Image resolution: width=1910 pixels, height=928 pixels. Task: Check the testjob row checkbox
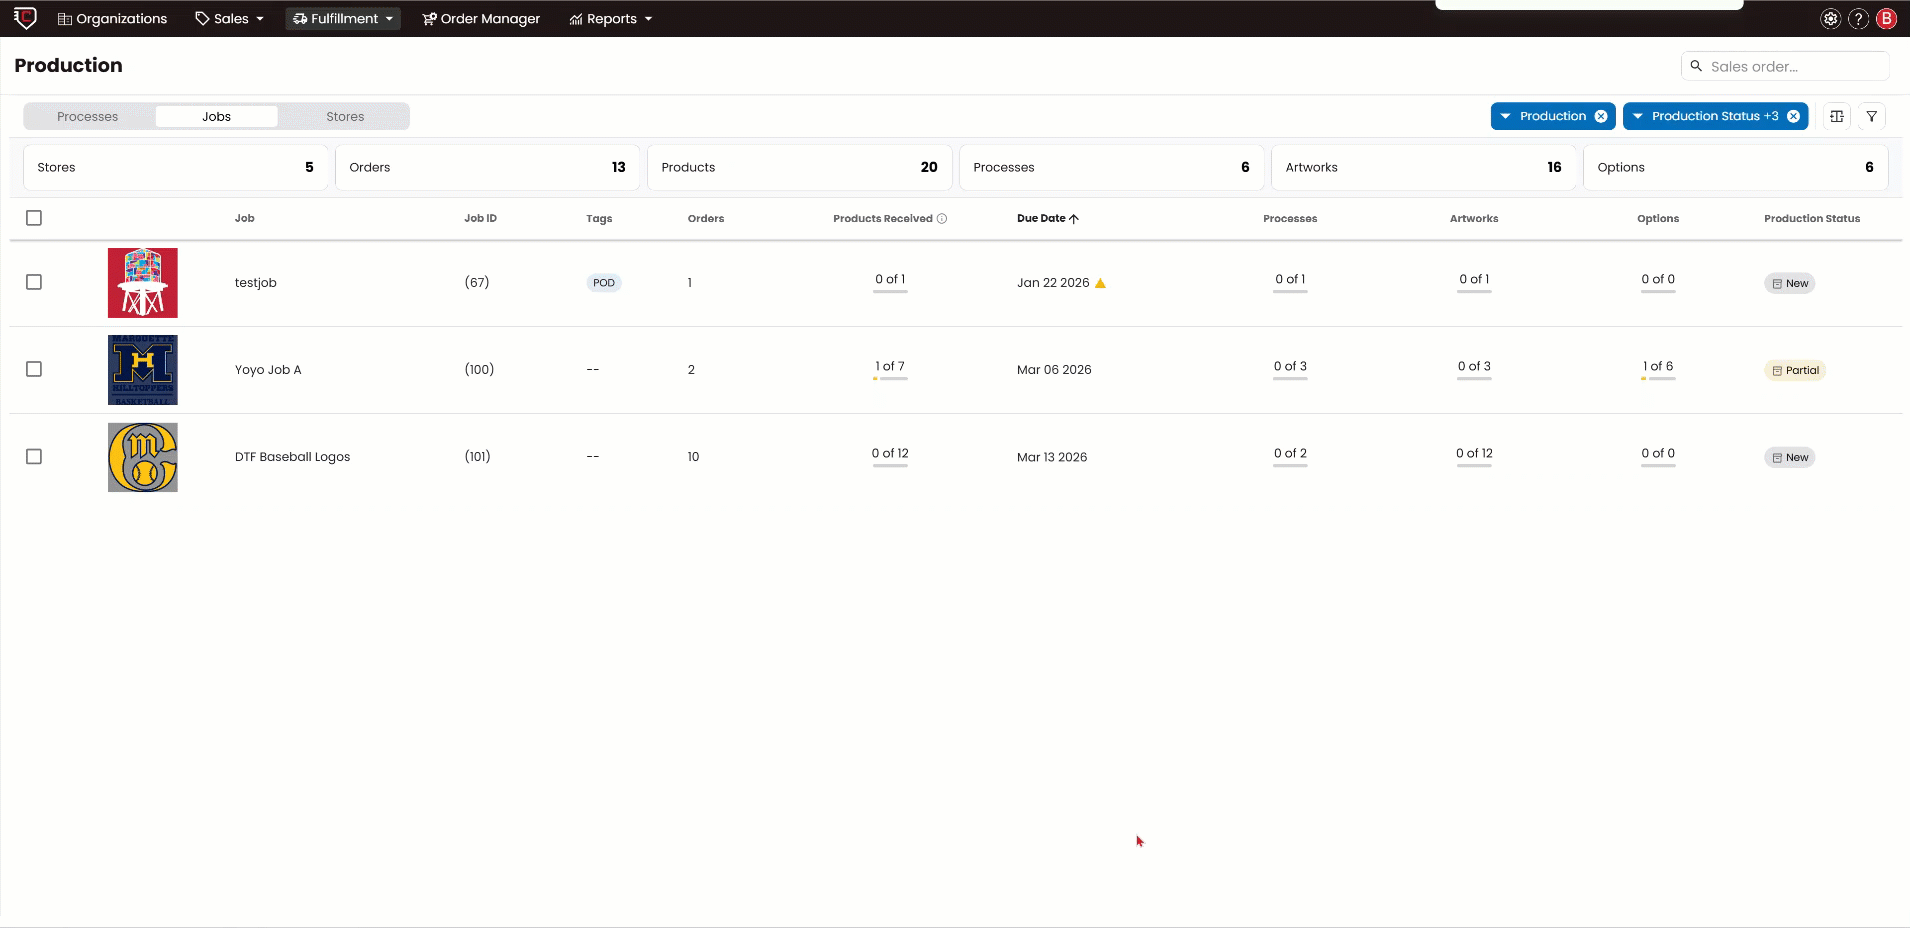click(34, 282)
